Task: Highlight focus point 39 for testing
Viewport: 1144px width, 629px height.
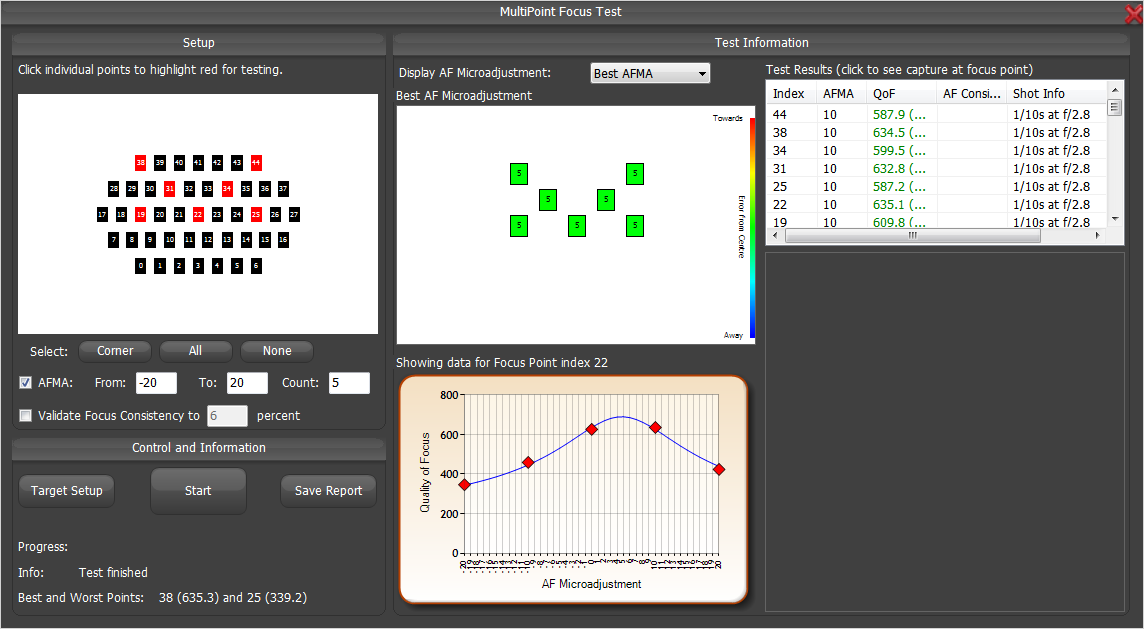Action: tap(160, 163)
